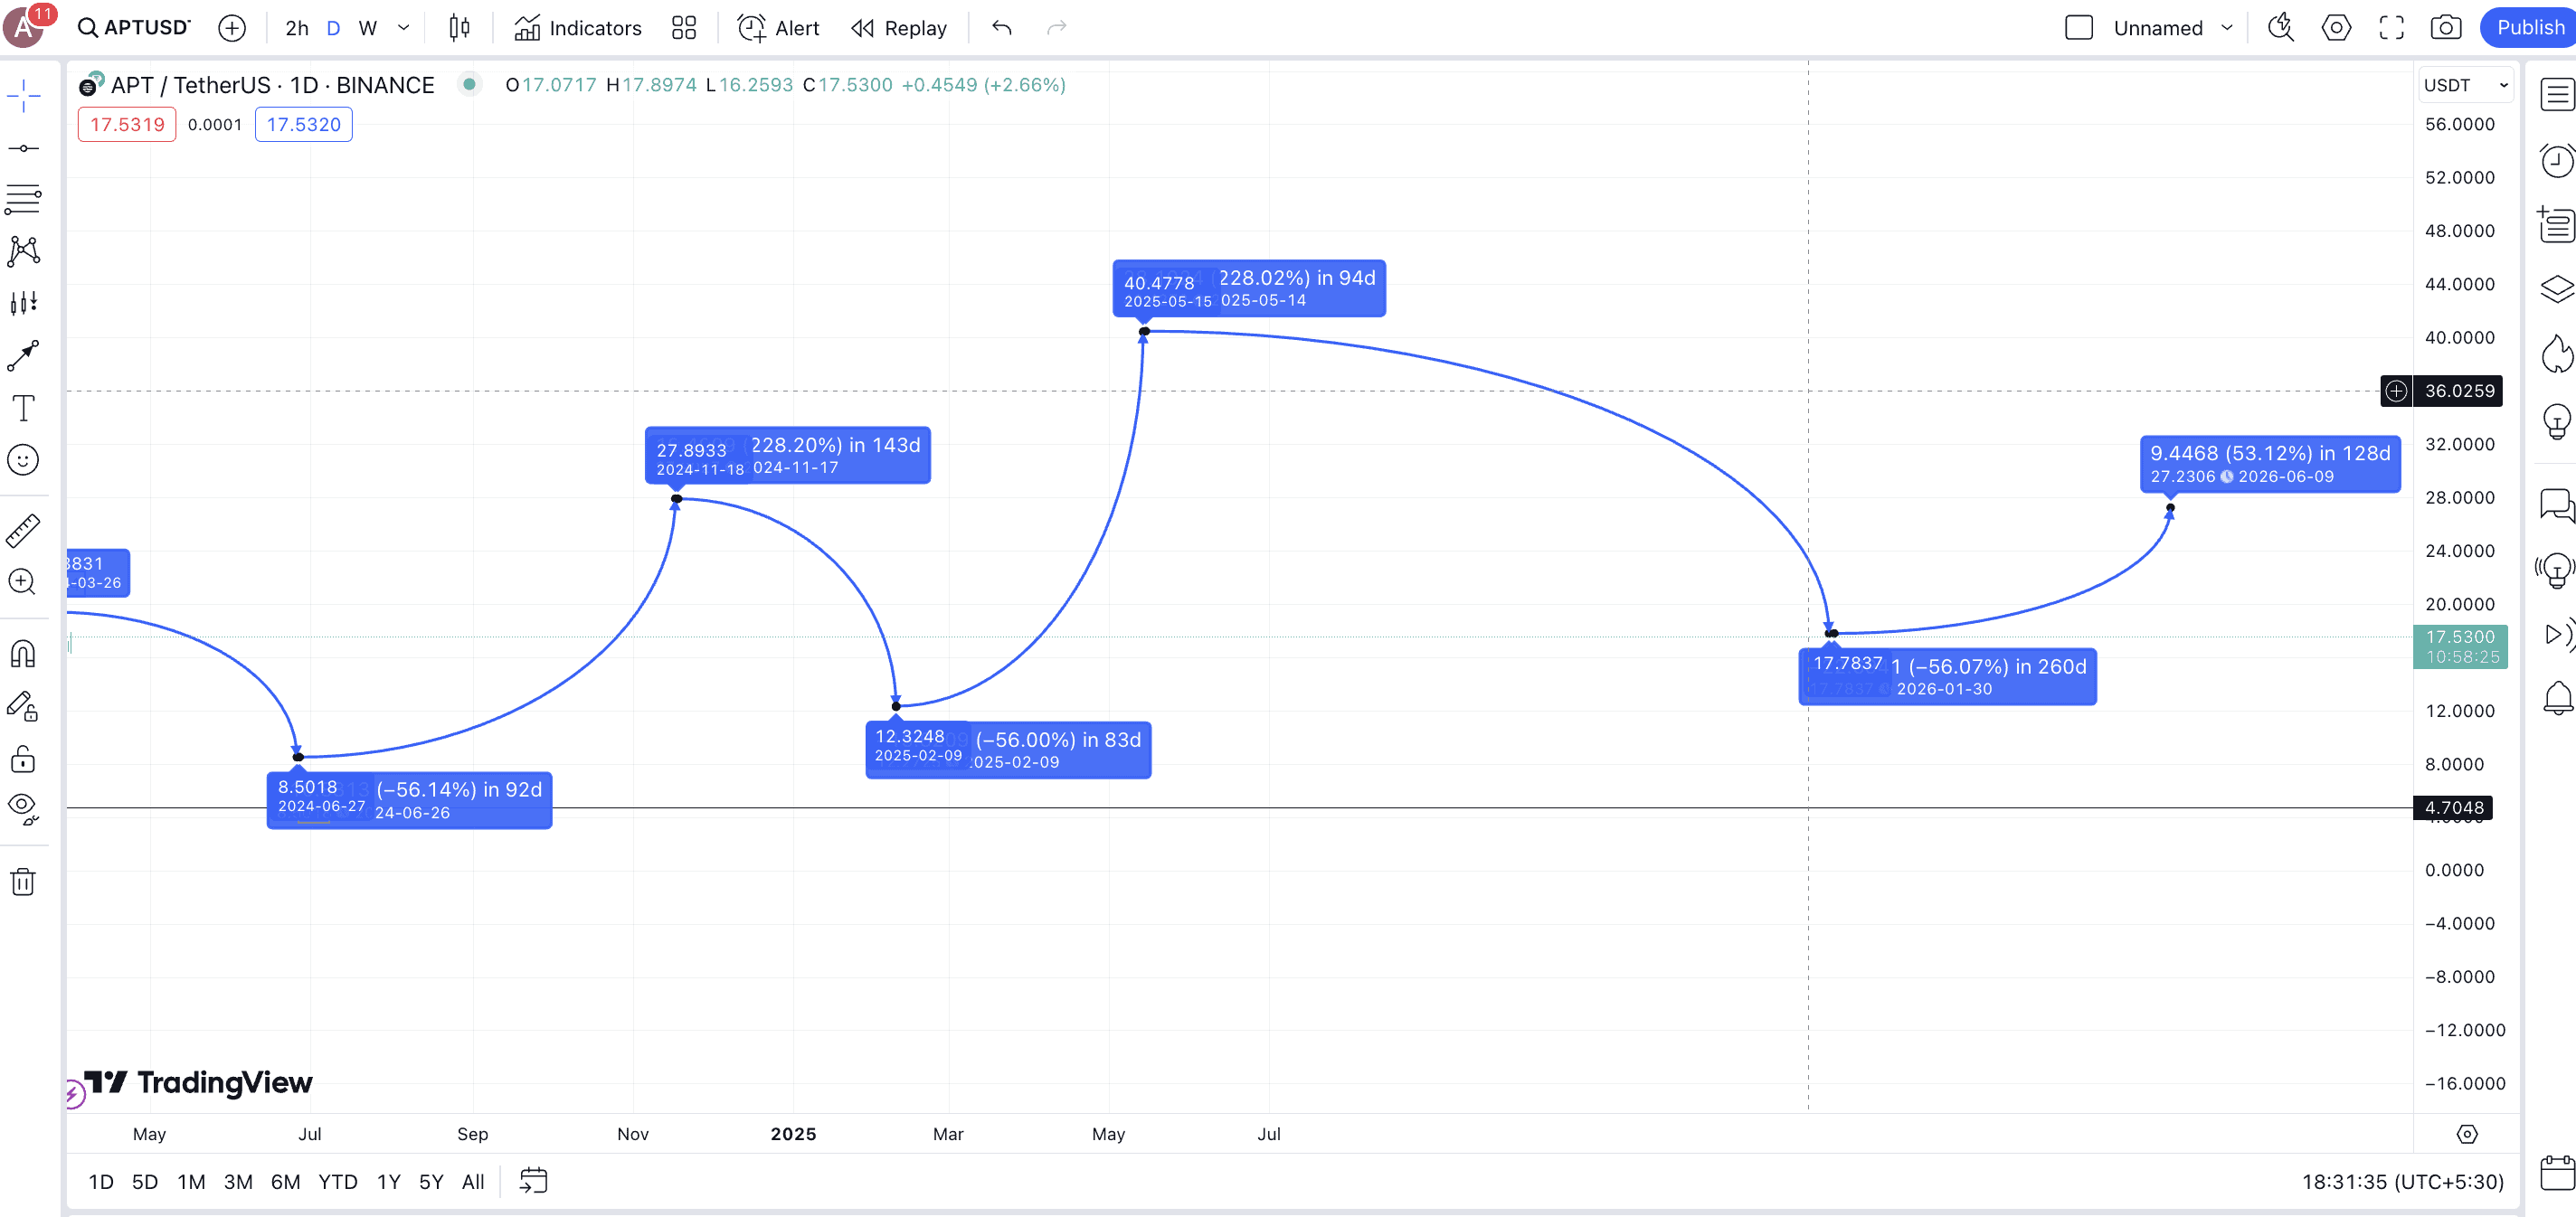Open chart settings hexagon icon

click(2336, 28)
